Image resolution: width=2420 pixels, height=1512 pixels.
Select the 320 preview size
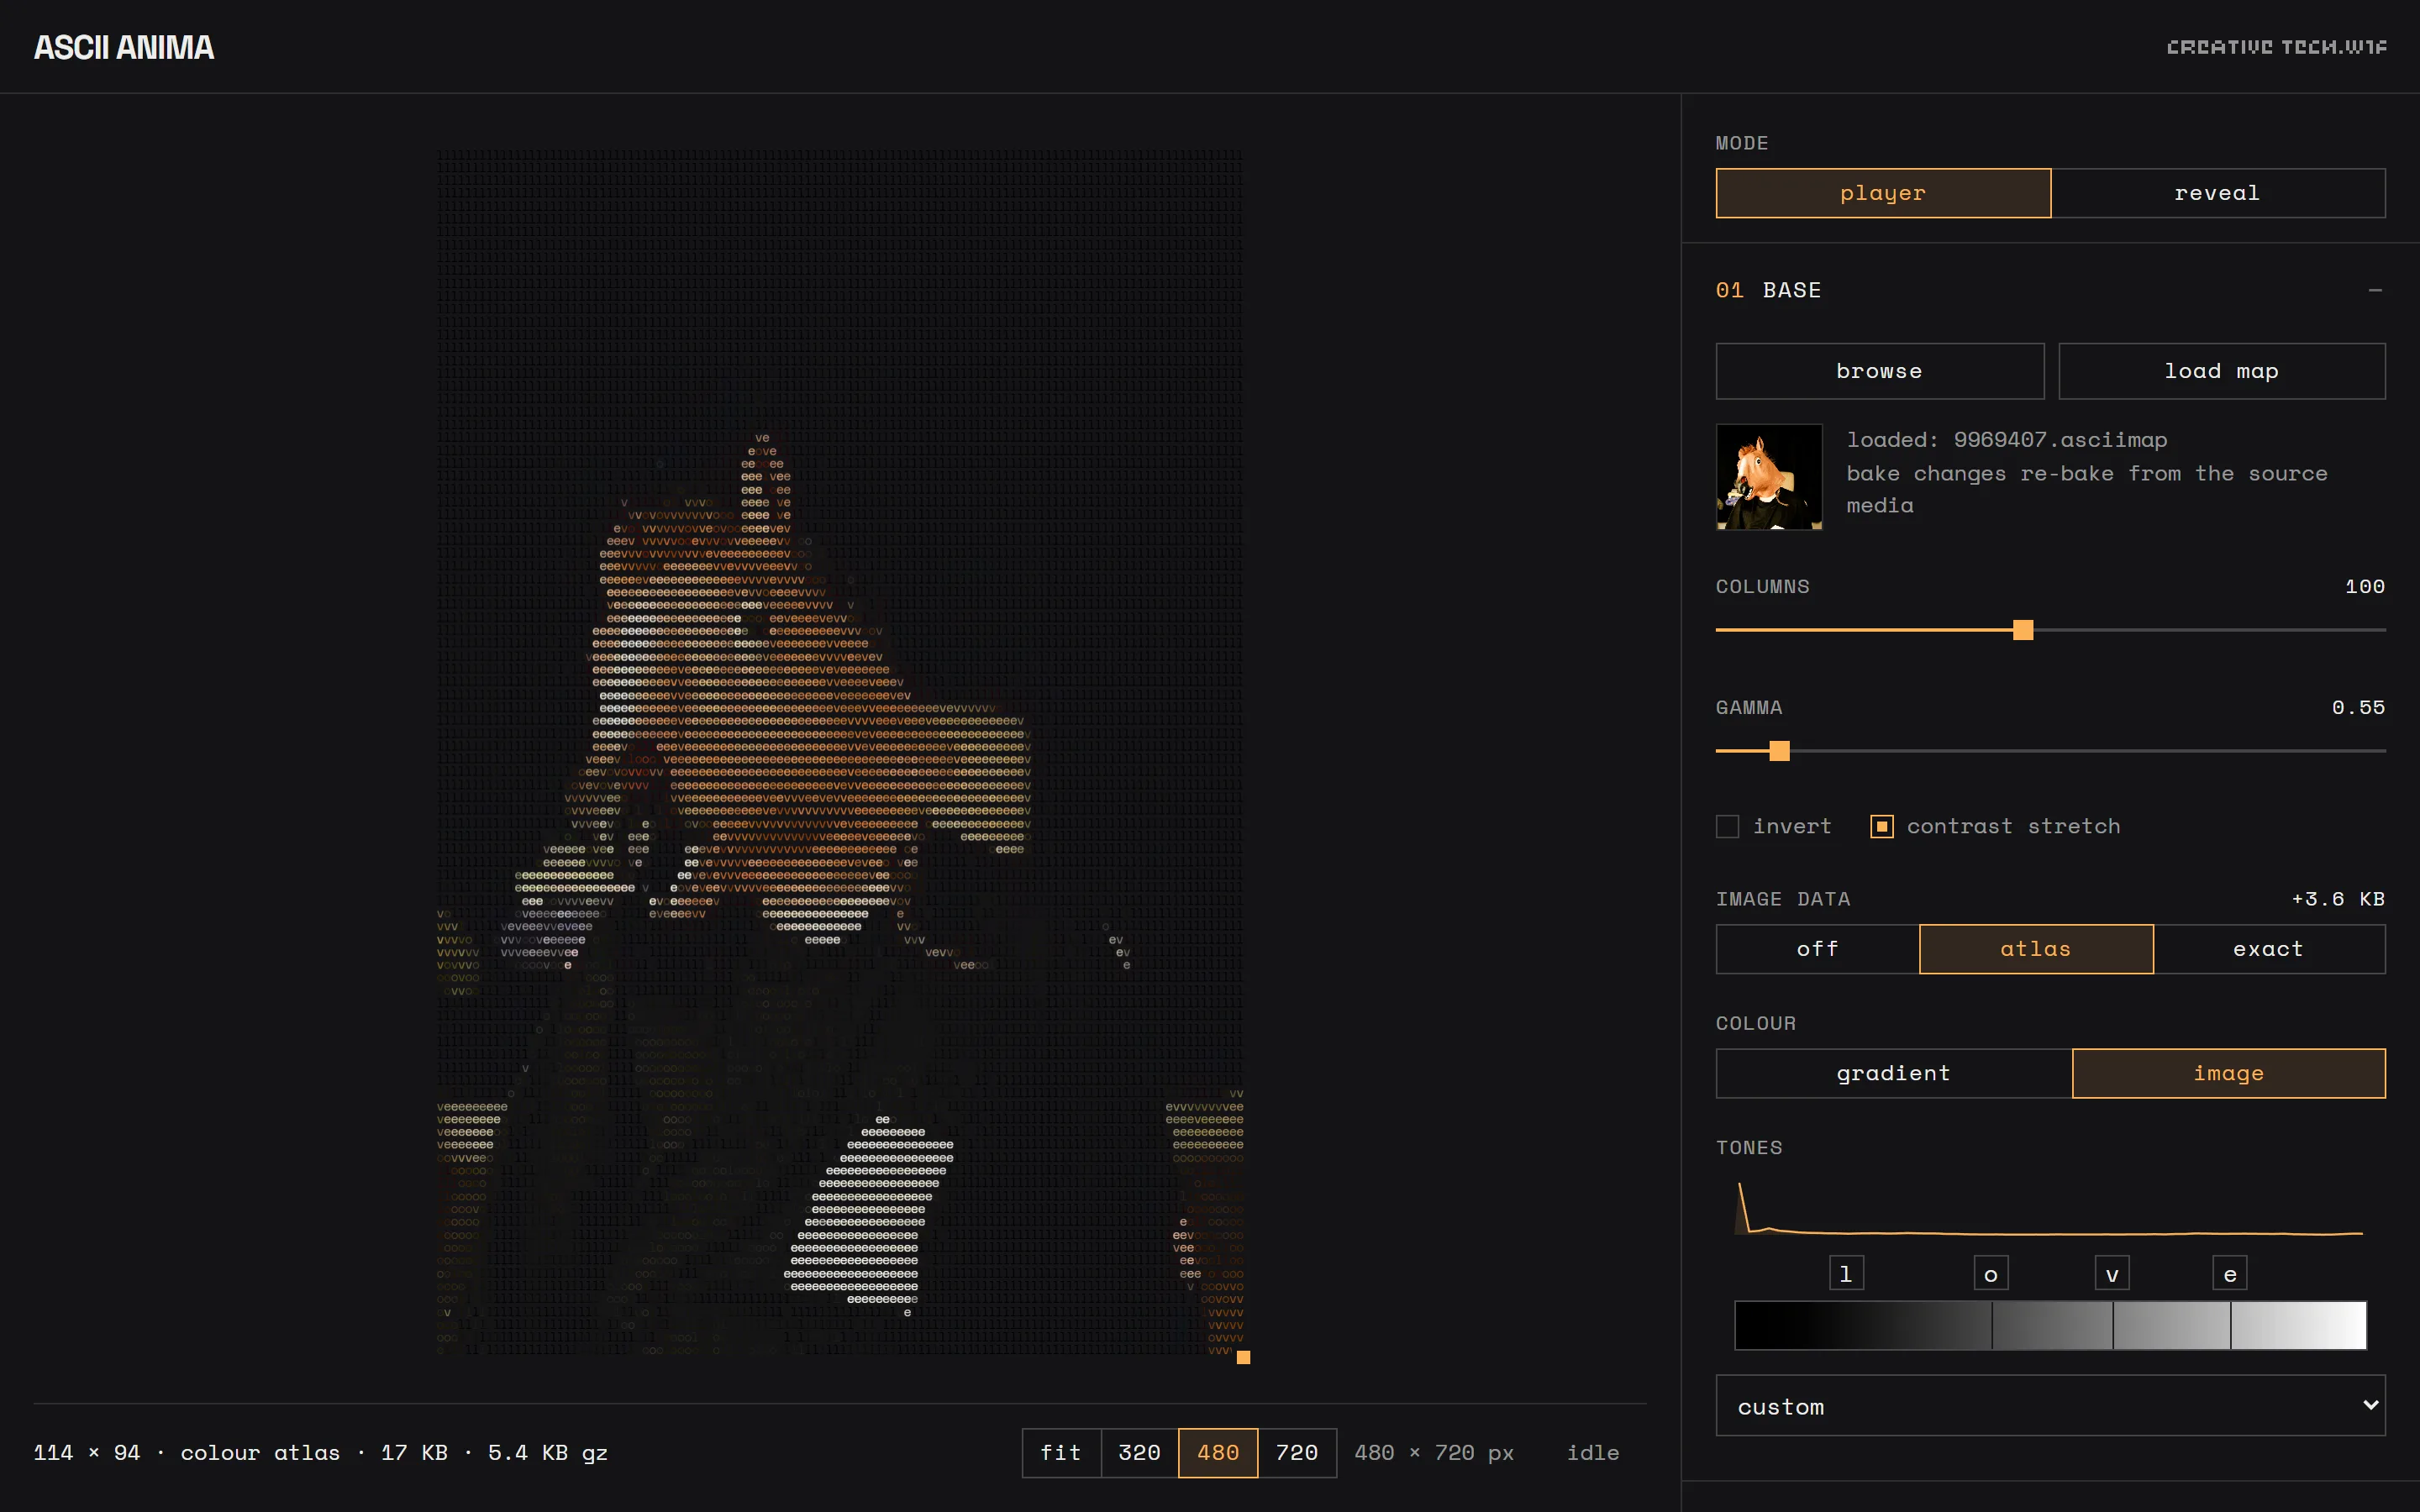click(1140, 1453)
